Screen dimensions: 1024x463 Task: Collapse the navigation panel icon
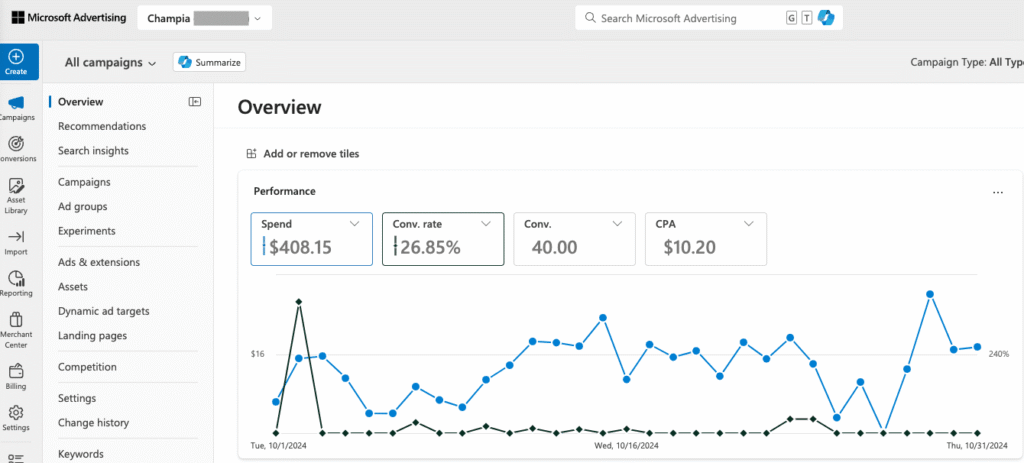(x=195, y=101)
